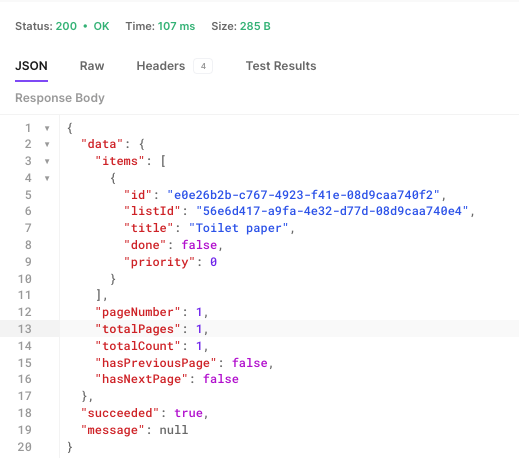This screenshot has width=519, height=465.
Task: Click the Headers count badge 4
Action: click(203, 66)
